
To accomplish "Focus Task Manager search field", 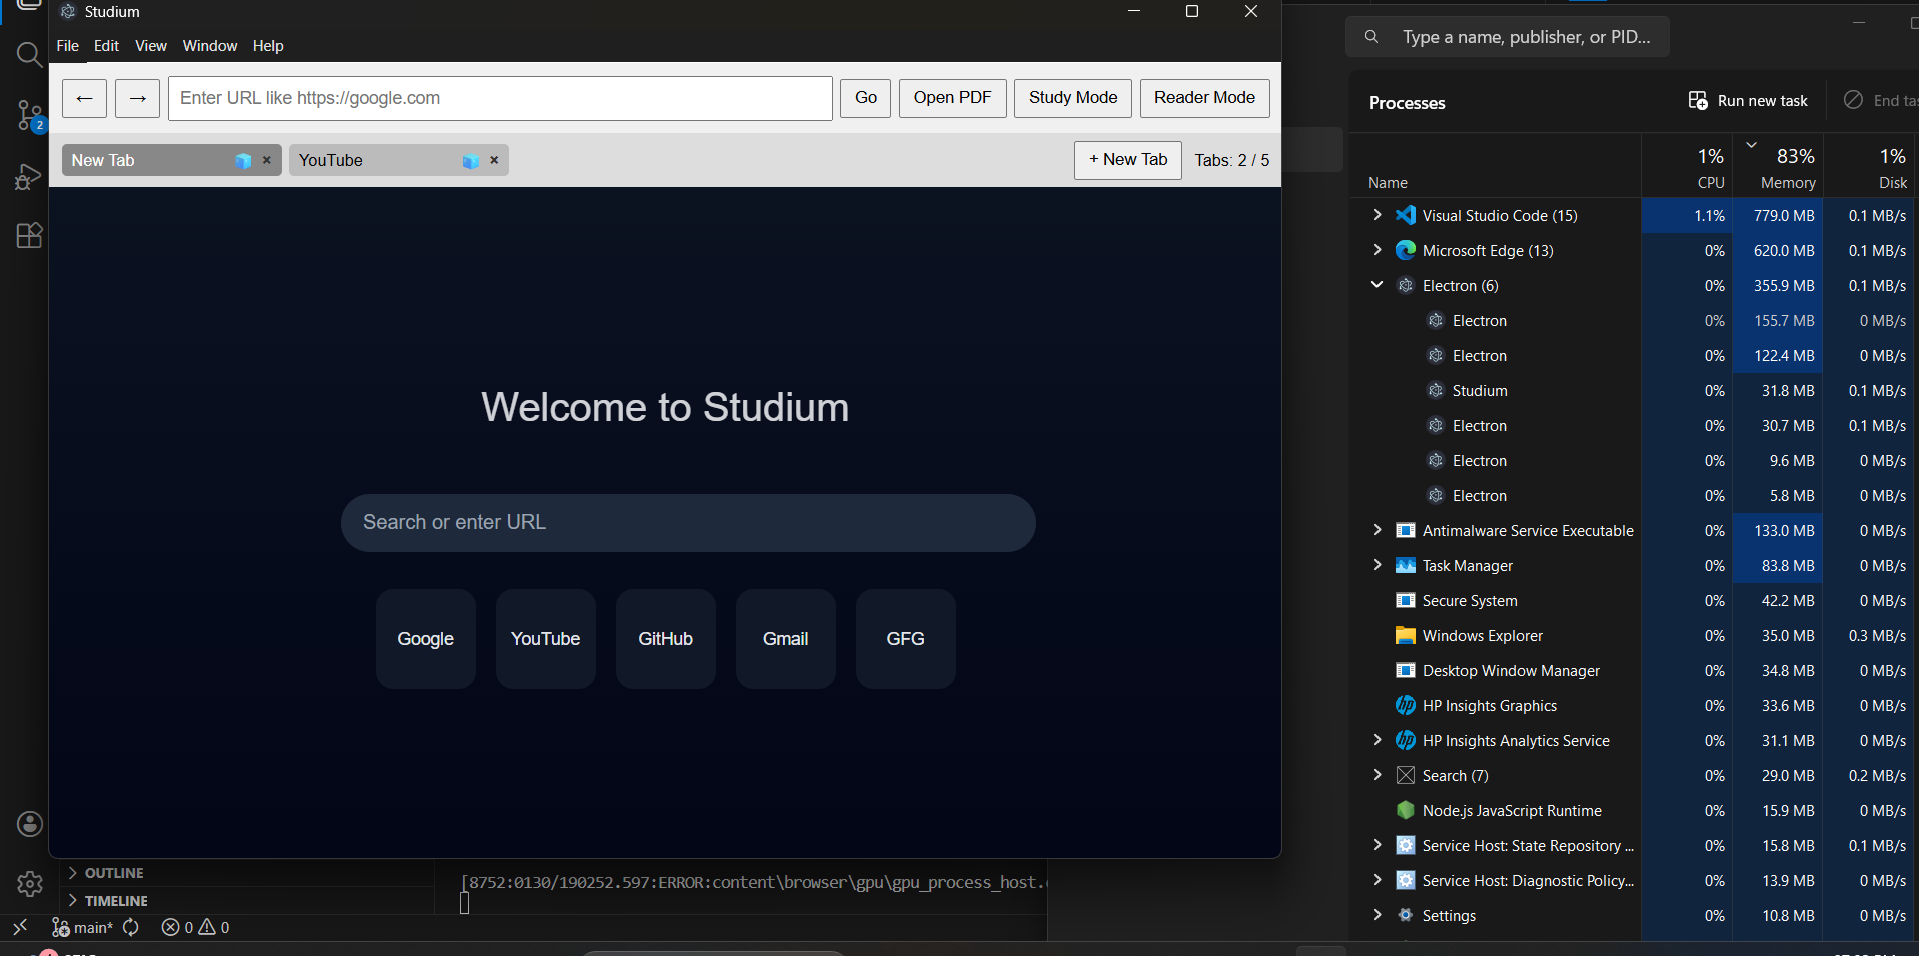I will pos(1508,37).
